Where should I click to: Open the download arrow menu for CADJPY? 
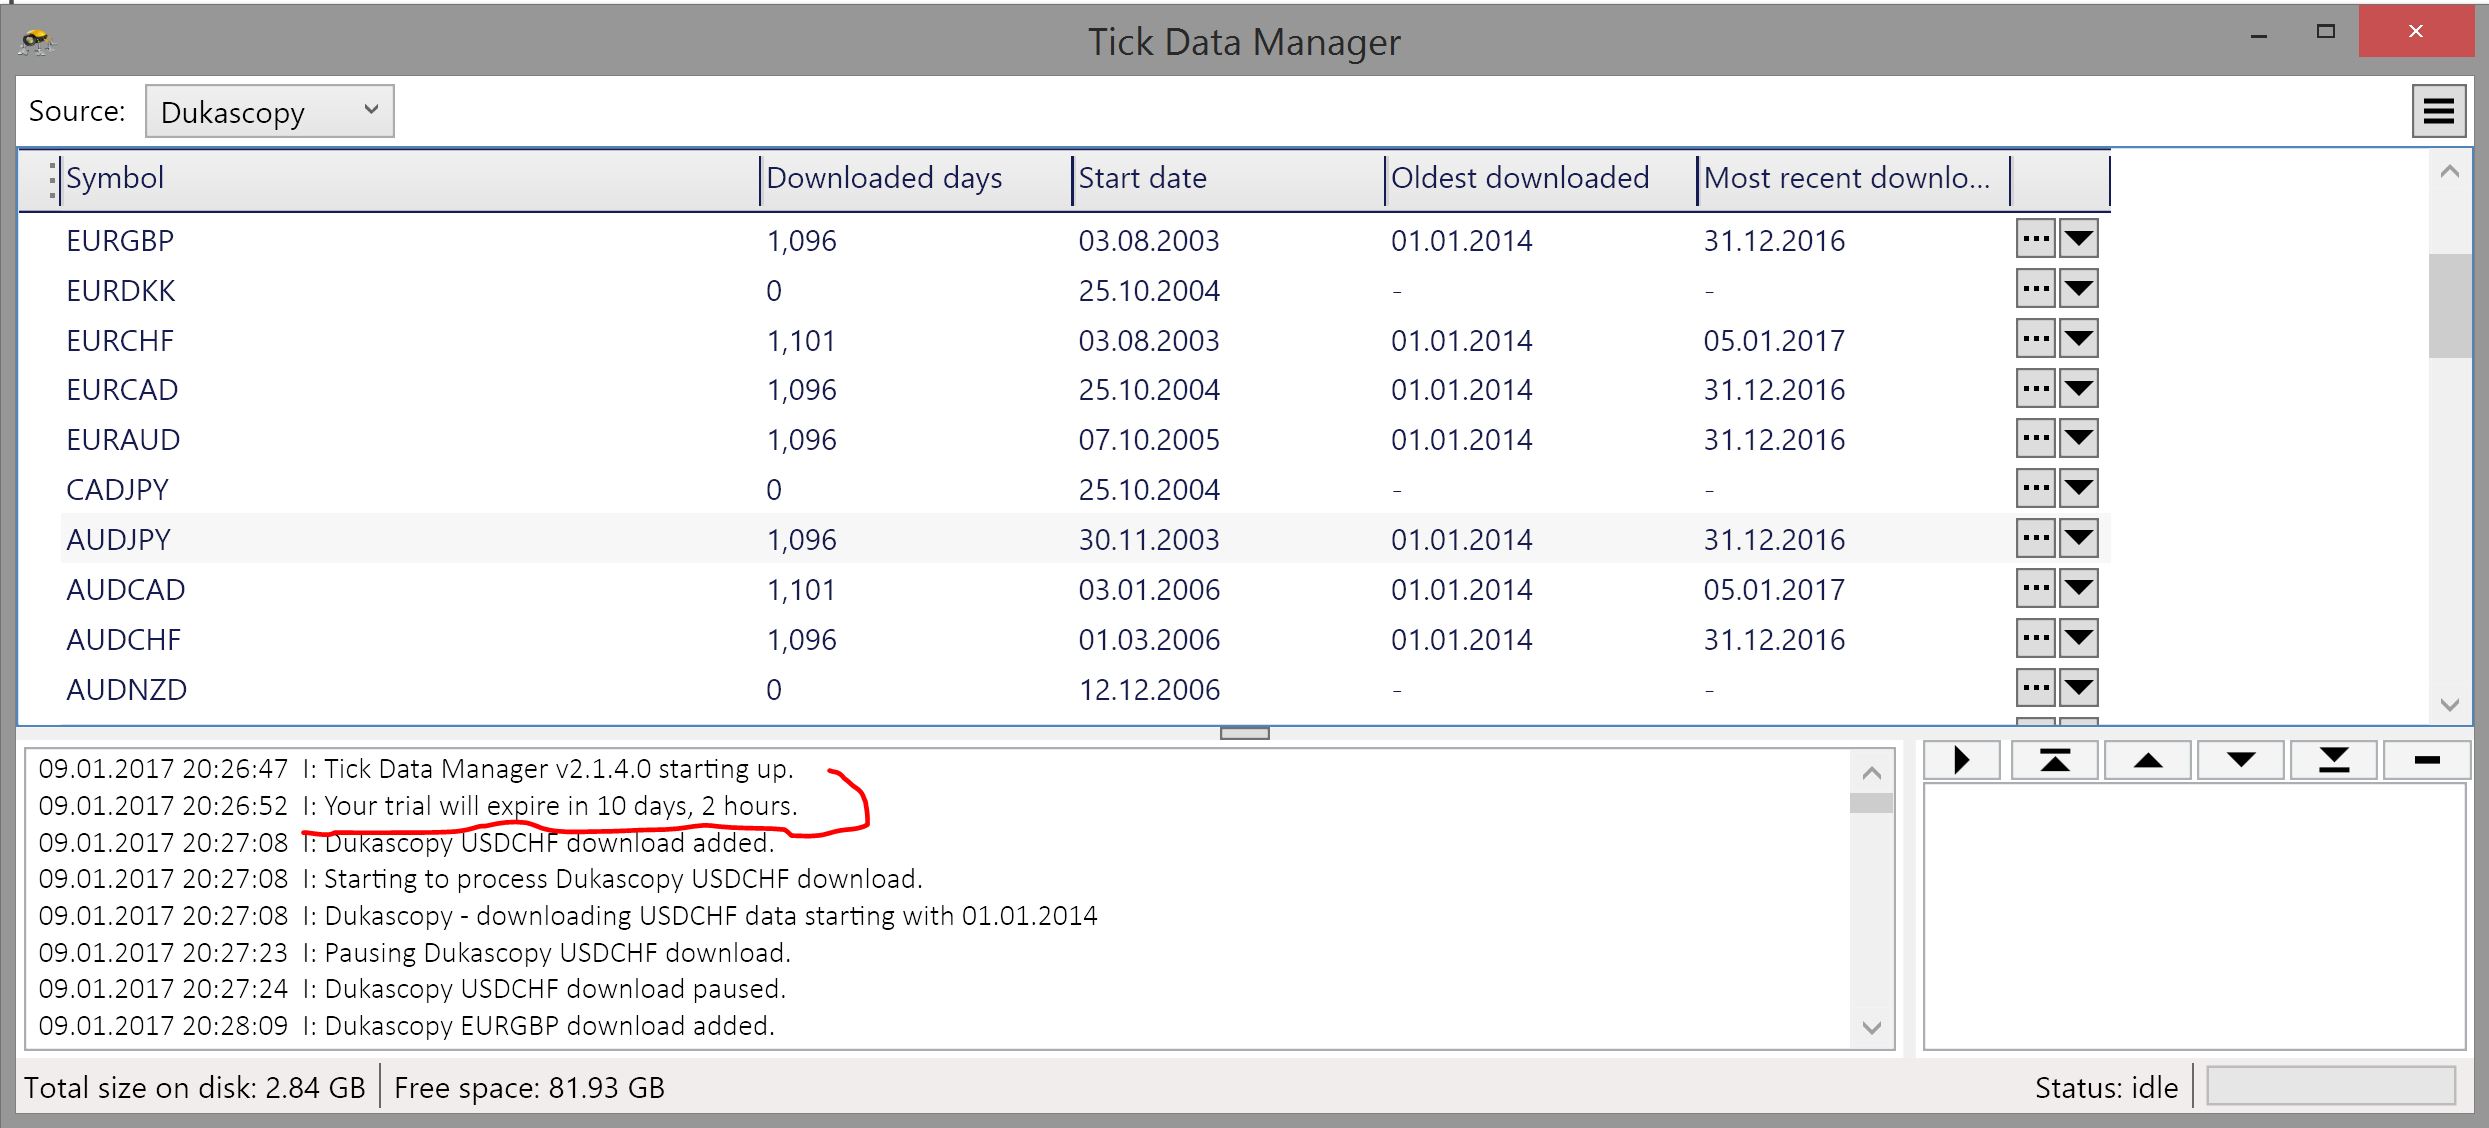click(2079, 489)
